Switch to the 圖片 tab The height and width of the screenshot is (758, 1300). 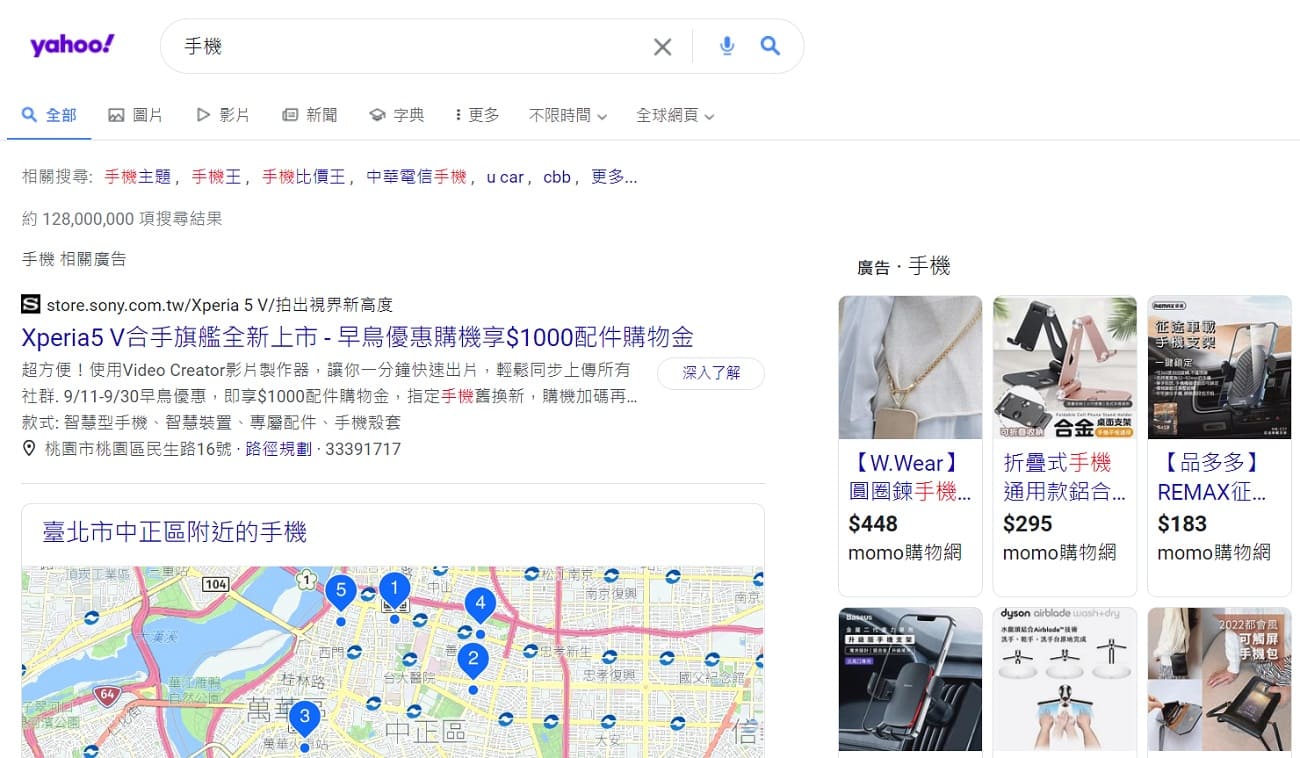(x=136, y=115)
